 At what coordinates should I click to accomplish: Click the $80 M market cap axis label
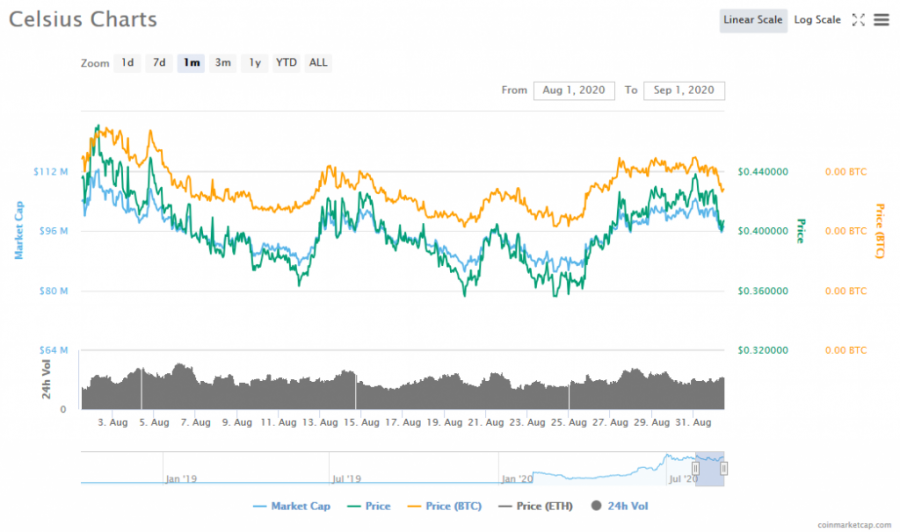53,291
